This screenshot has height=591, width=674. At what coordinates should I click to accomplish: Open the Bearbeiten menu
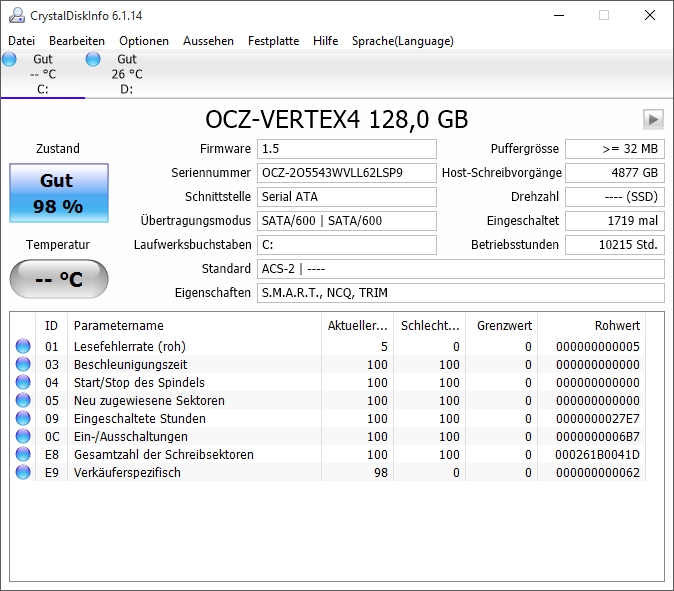point(77,41)
